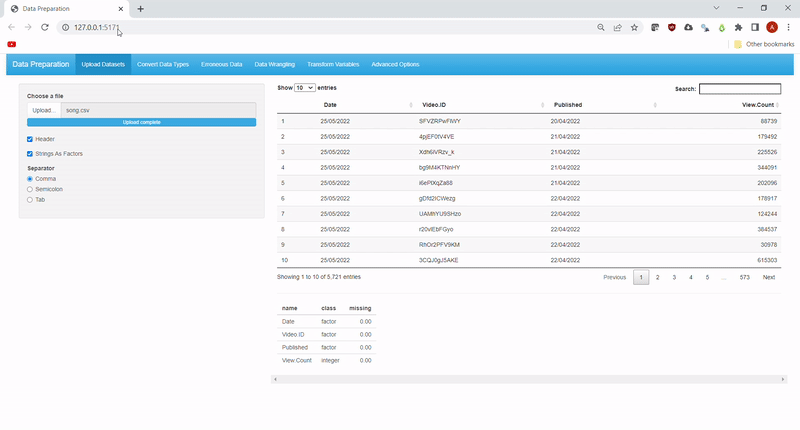Click view count cell 88739
800x430 pixels.
coord(769,121)
